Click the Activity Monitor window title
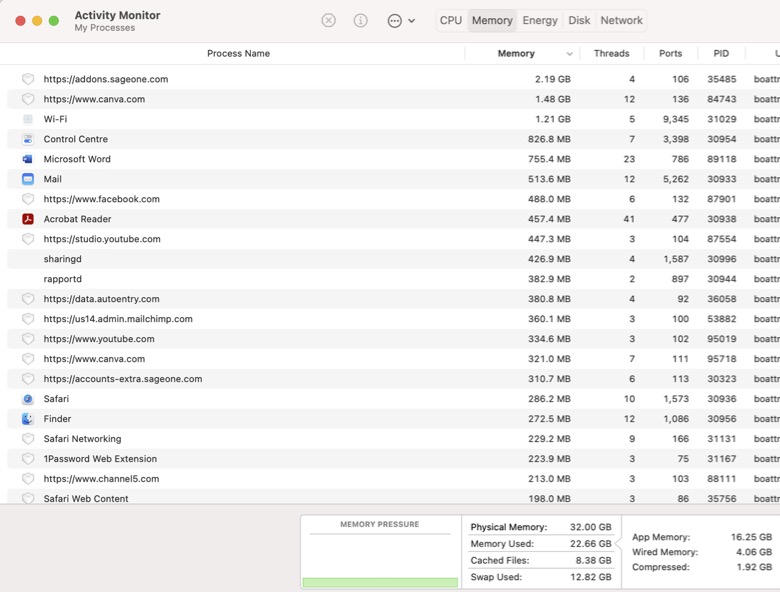Screen dimensions: 780x592 [117, 15]
